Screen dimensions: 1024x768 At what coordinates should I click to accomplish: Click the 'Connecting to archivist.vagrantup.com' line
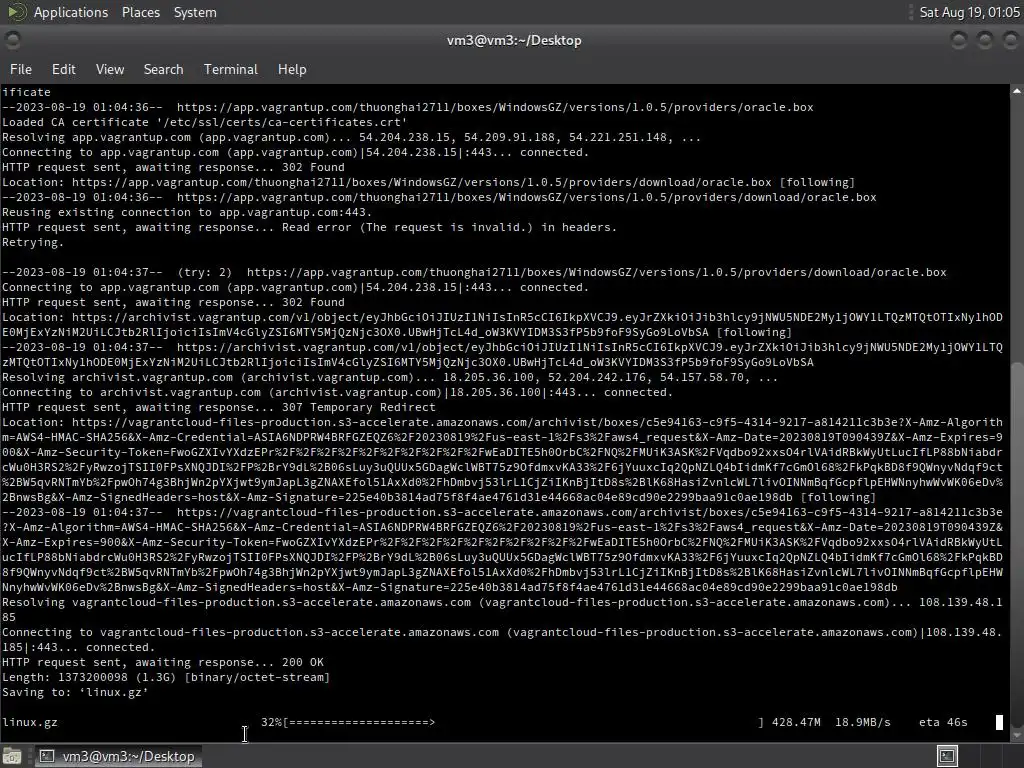tap(337, 392)
